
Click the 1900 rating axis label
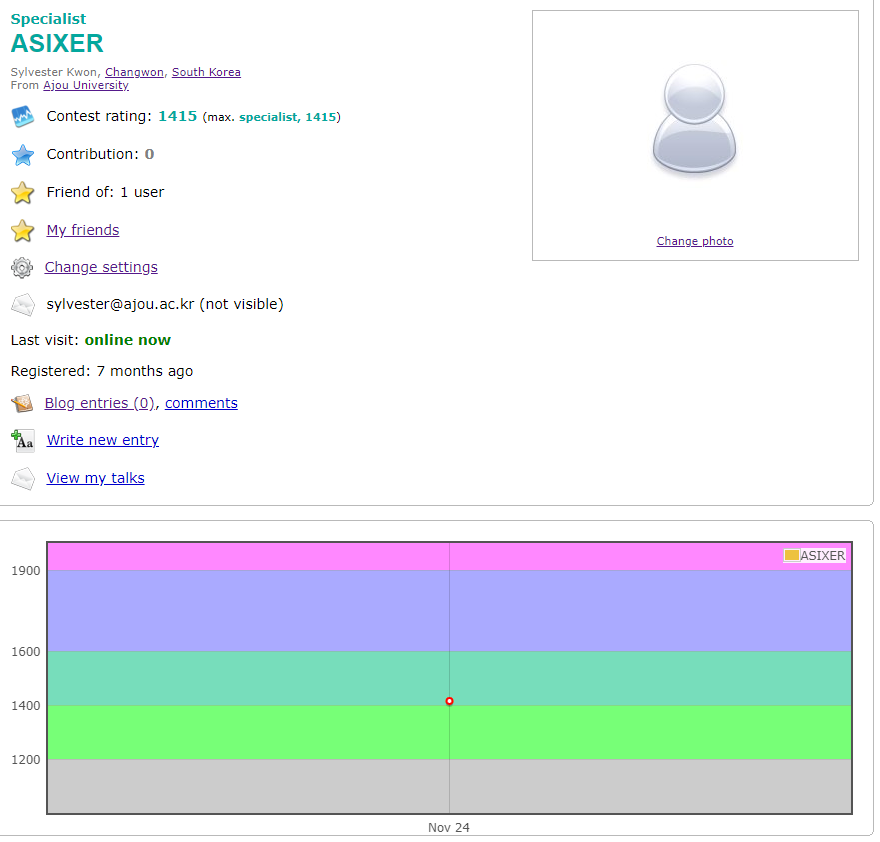coord(26,571)
